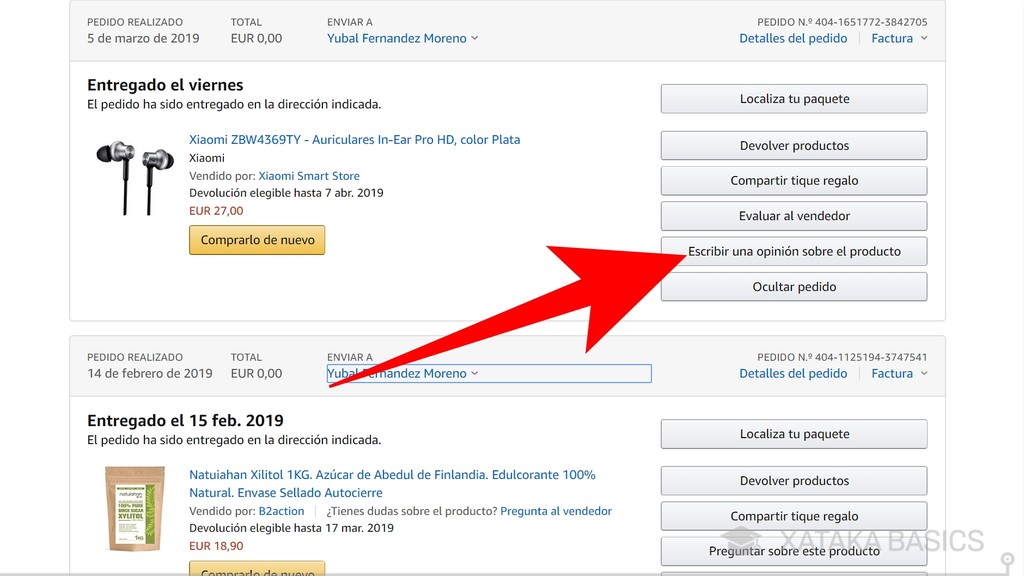Click 'Devolver productos' on the Xylitol order
The height and width of the screenshot is (576, 1024).
pyautogui.click(x=793, y=480)
